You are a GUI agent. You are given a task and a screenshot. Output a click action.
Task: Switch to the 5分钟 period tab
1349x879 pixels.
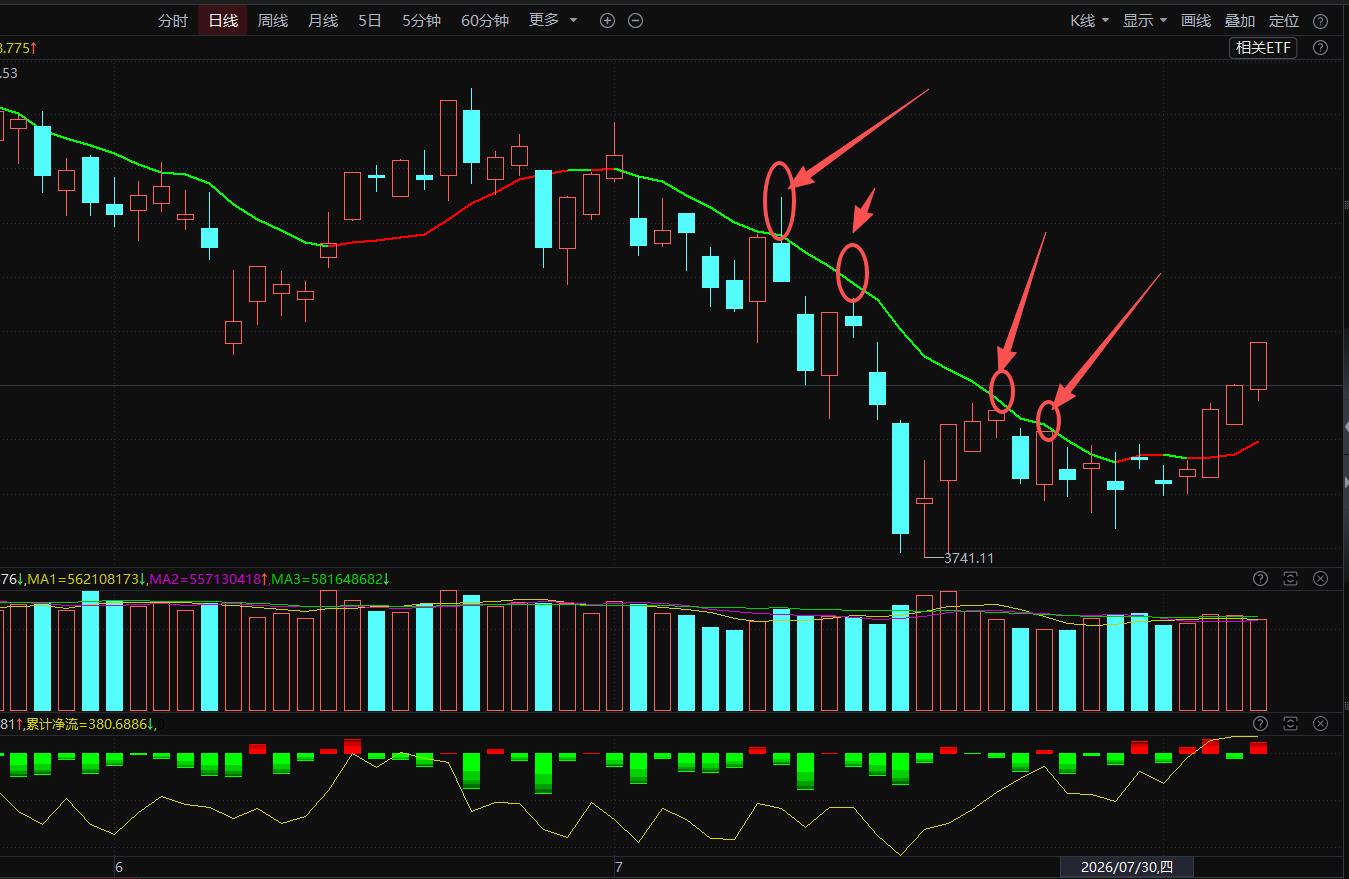pyautogui.click(x=421, y=21)
